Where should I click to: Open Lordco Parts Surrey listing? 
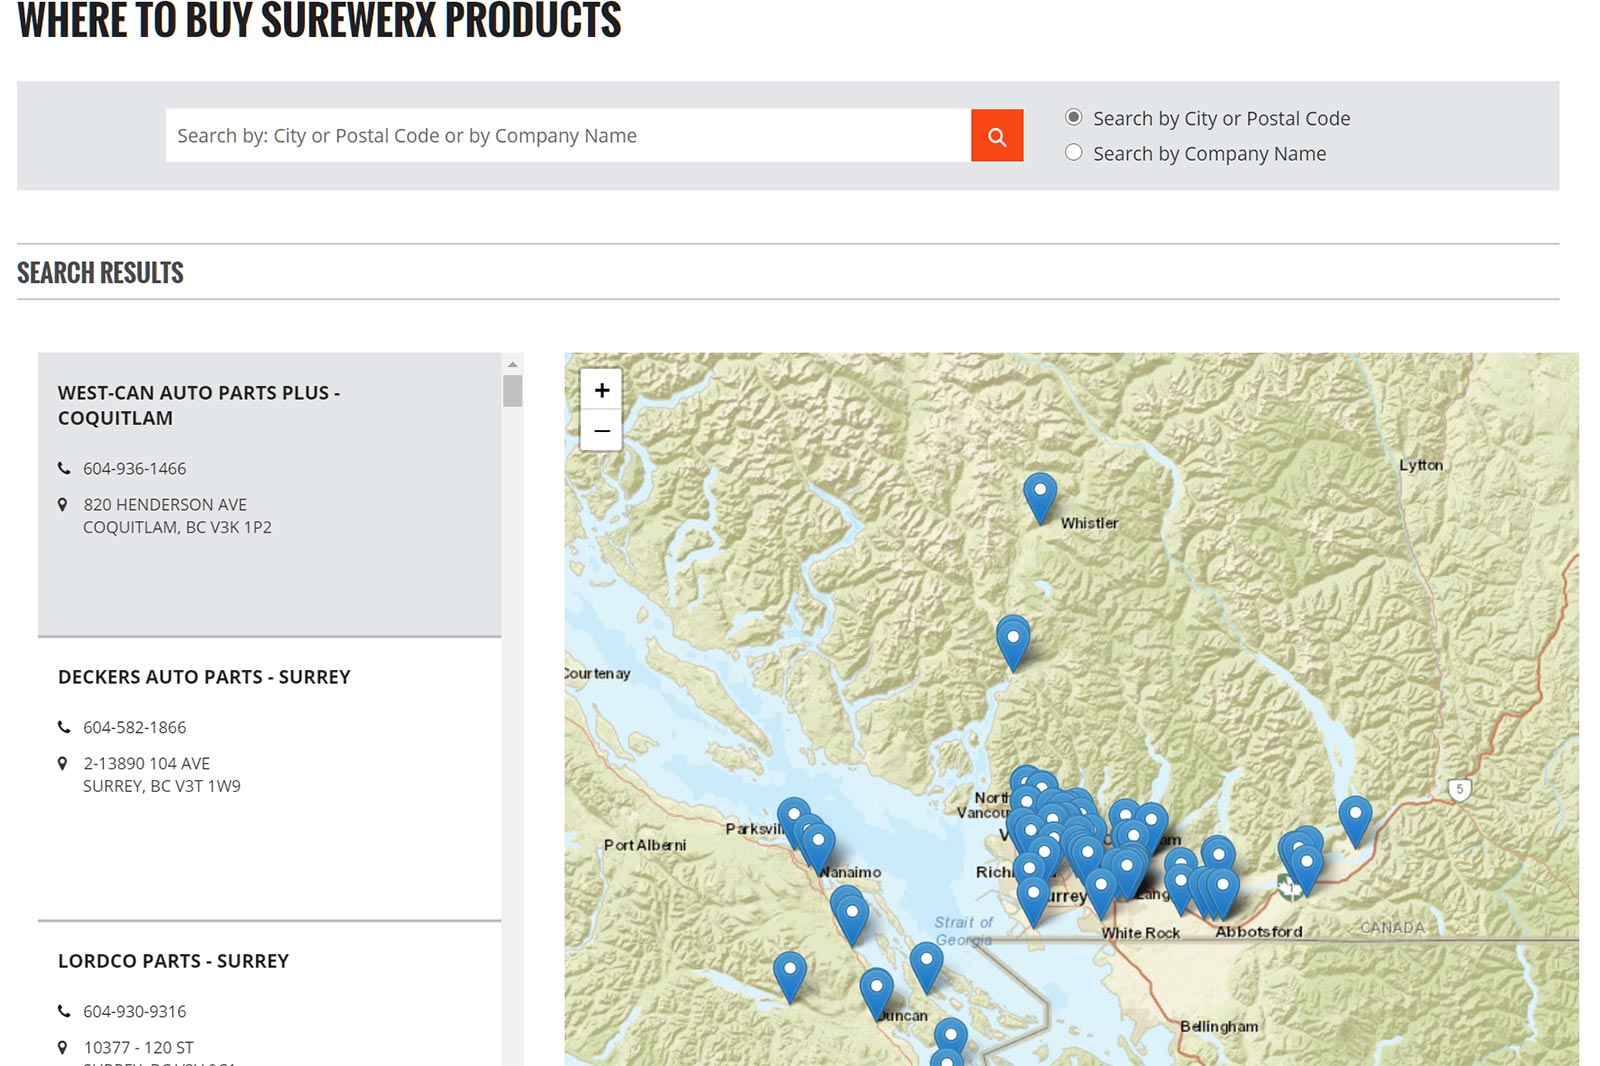click(173, 961)
